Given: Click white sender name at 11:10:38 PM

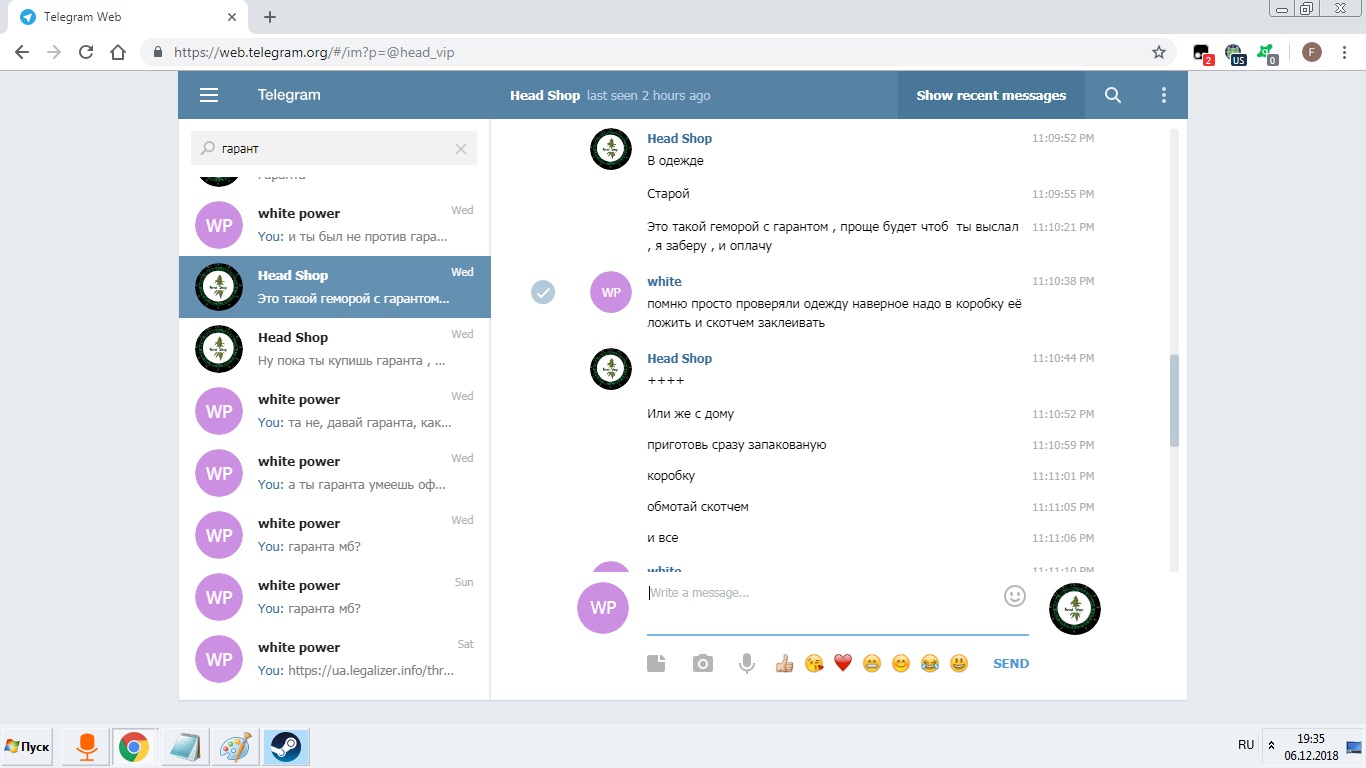Looking at the screenshot, I should [x=664, y=282].
